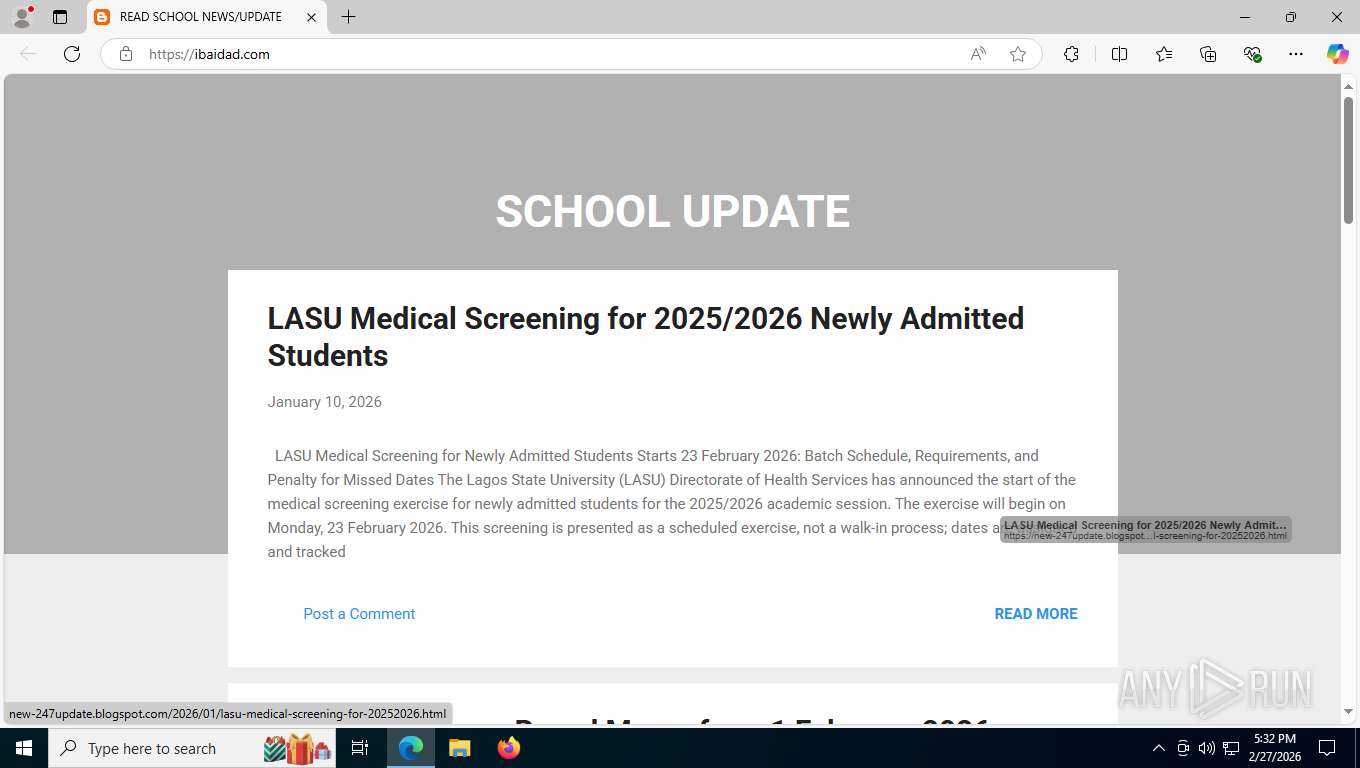Open Settings and more ellipsis menu
This screenshot has width=1360, height=768.
click(1296, 54)
